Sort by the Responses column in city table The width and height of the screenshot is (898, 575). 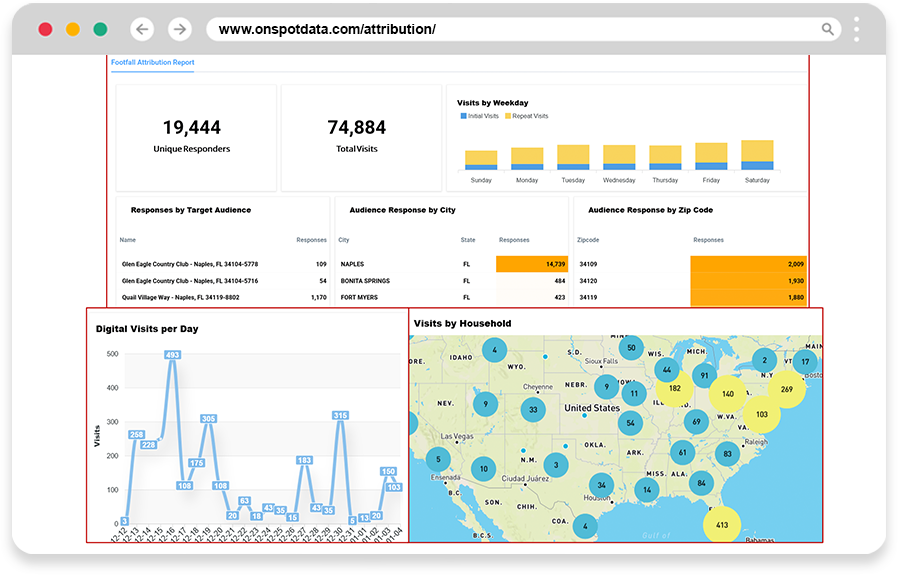coord(514,240)
